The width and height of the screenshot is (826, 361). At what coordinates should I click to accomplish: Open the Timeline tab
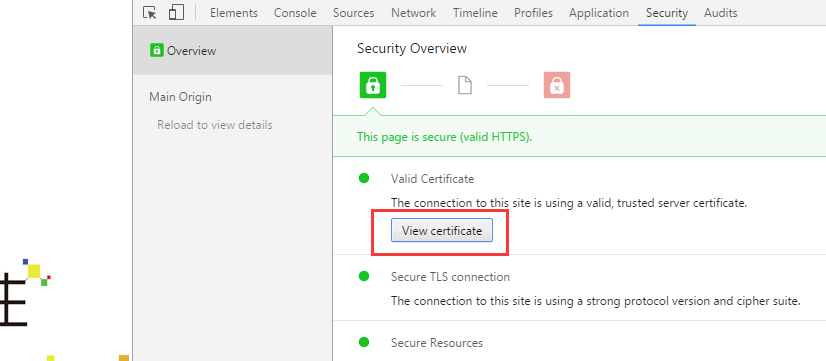tap(475, 13)
